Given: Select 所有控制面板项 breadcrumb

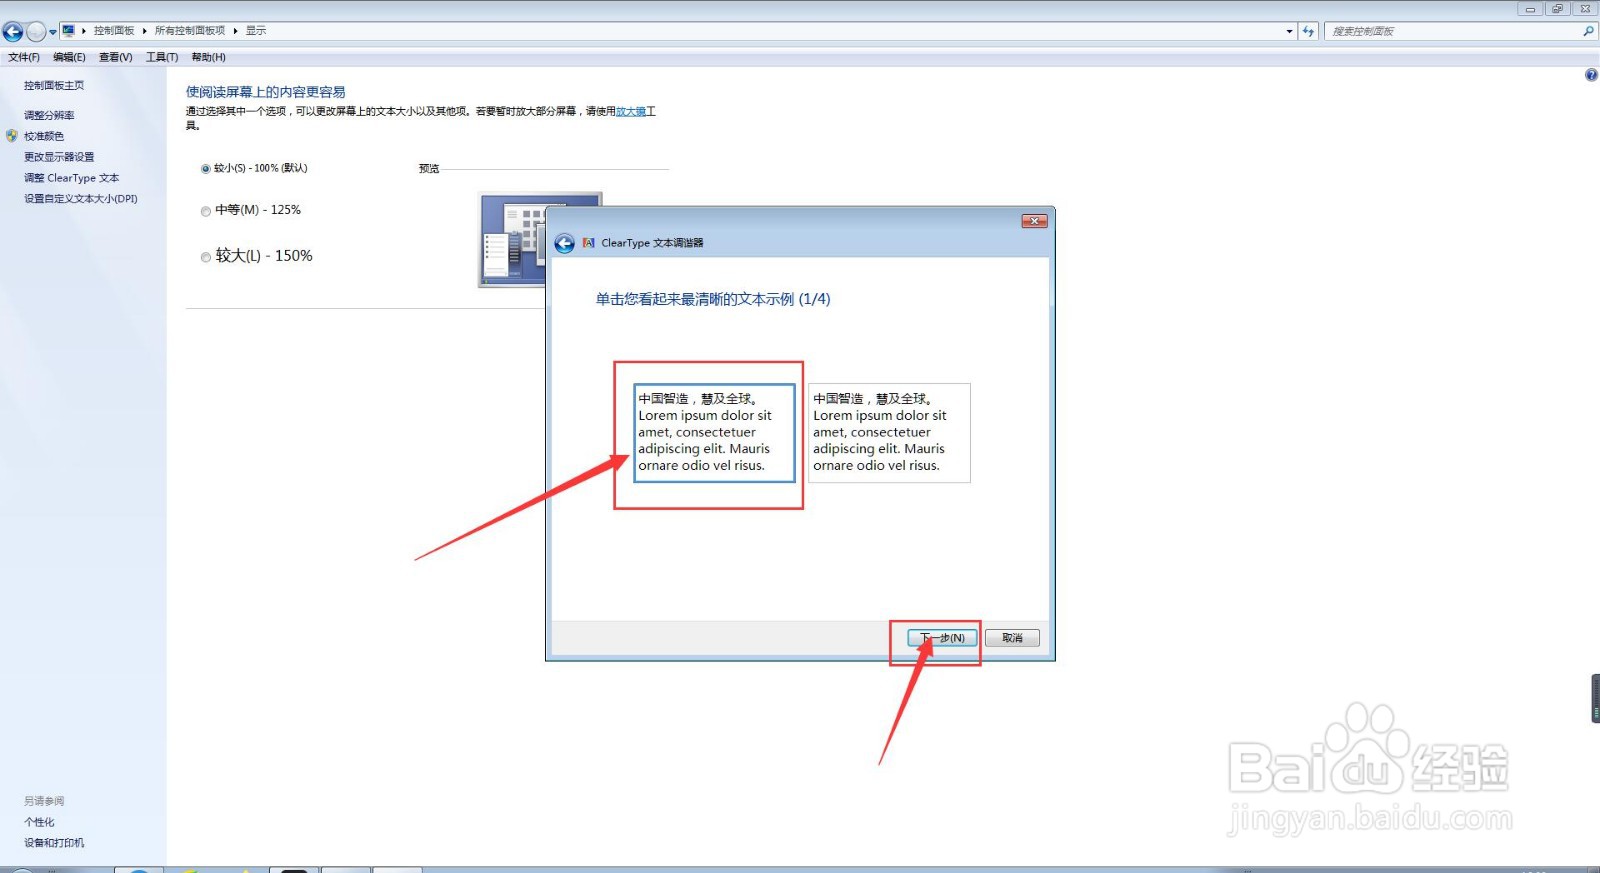Looking at the screenshot, I should [190, 31].
